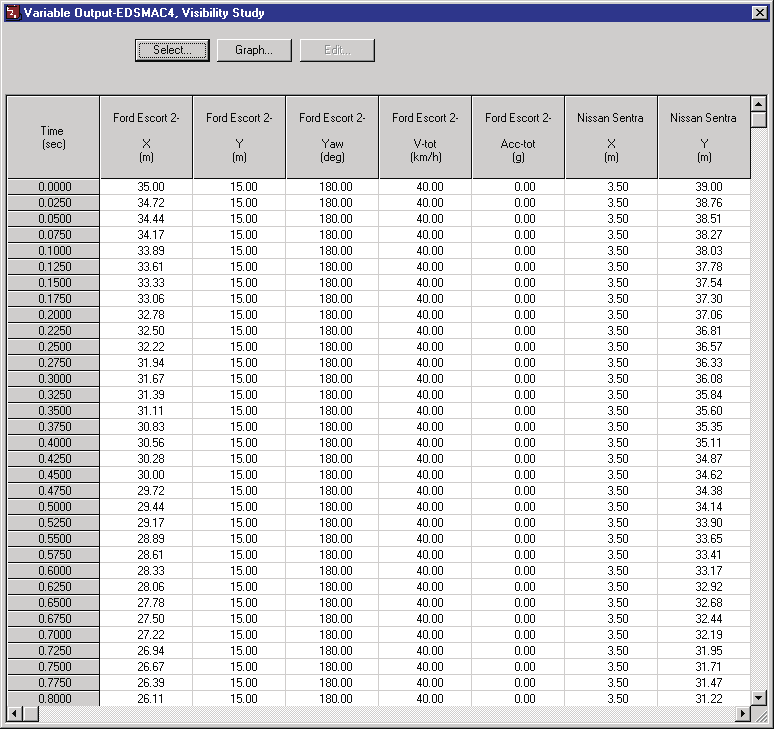
Task: Click vertical scrollbar down arrow
Action: [x=758, y=697]
